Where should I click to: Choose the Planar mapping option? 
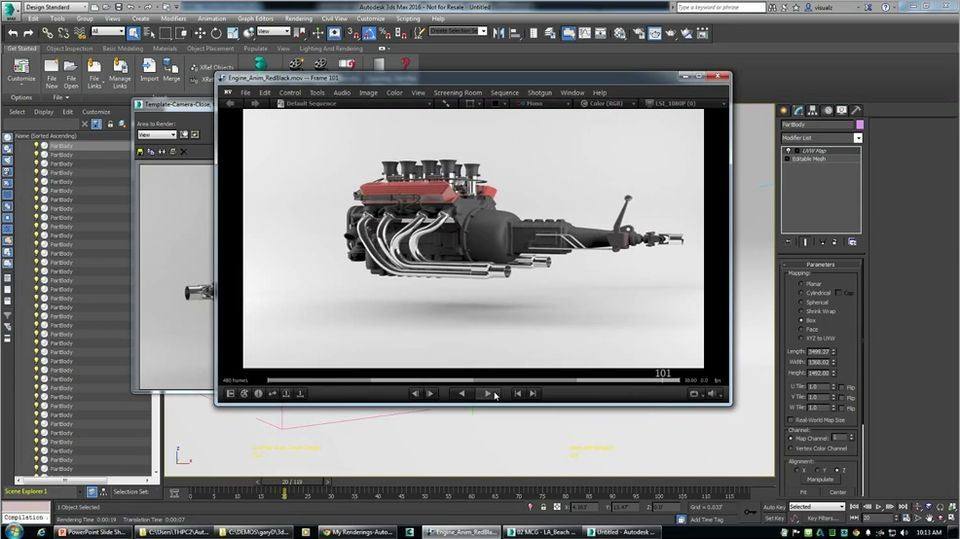(802, 284)
